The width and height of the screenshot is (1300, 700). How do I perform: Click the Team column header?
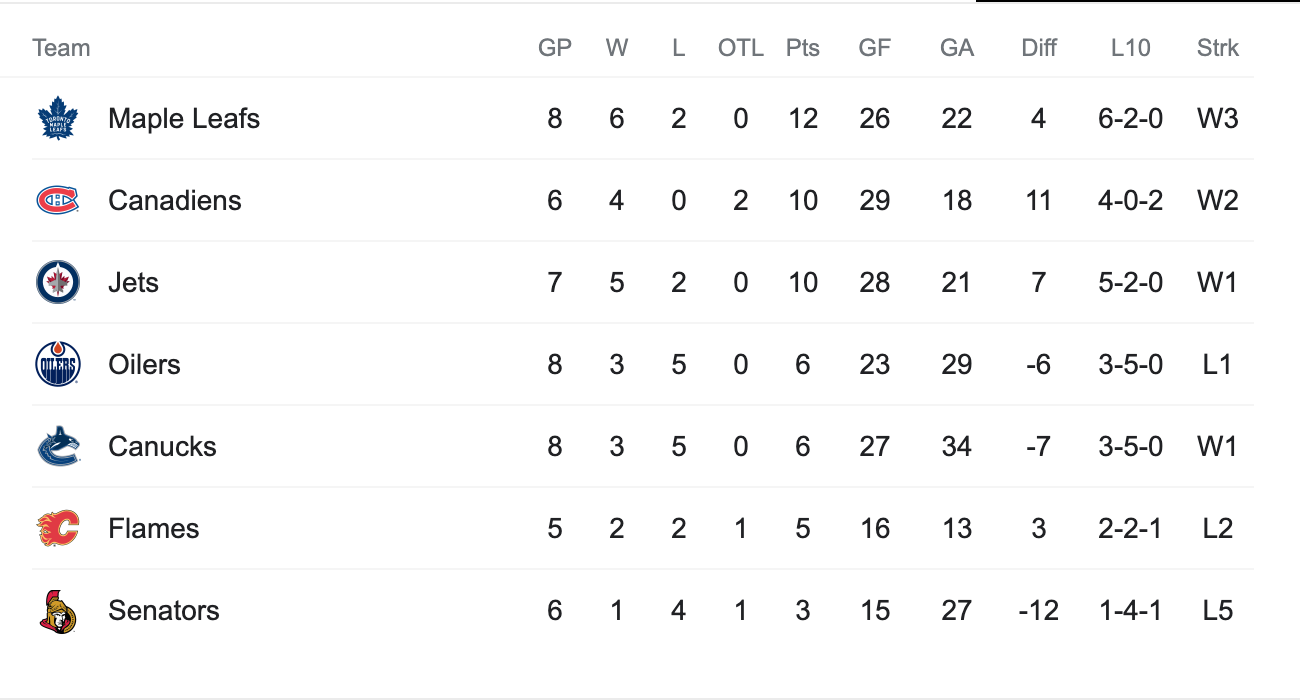tap(61, 48)
